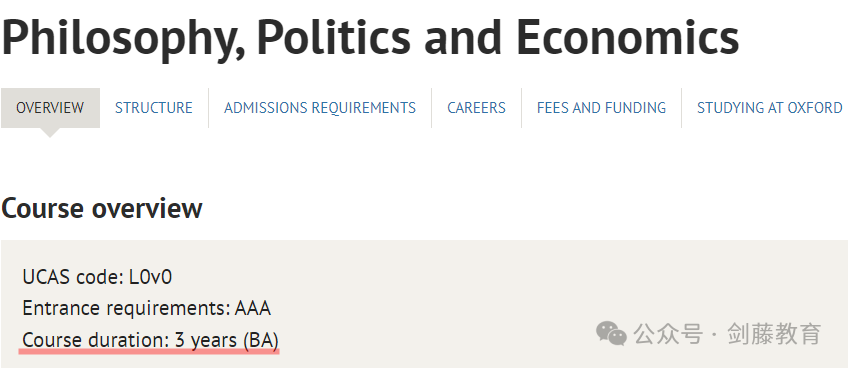Click the WeChat logo in the watermark

611,334
